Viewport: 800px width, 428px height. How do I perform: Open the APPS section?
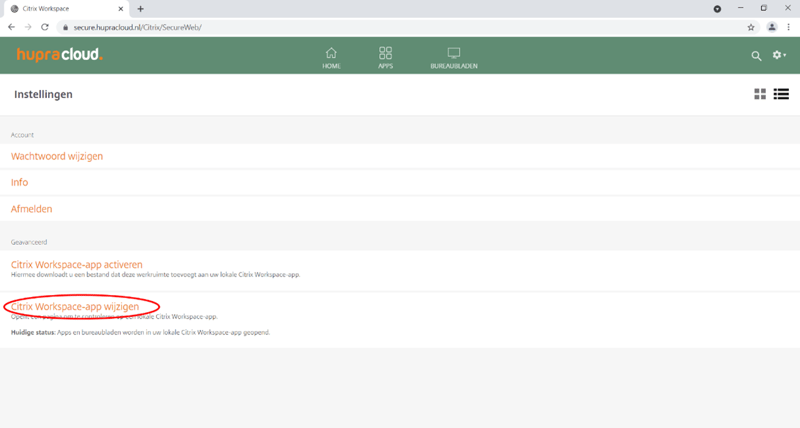tap(385, 58)
